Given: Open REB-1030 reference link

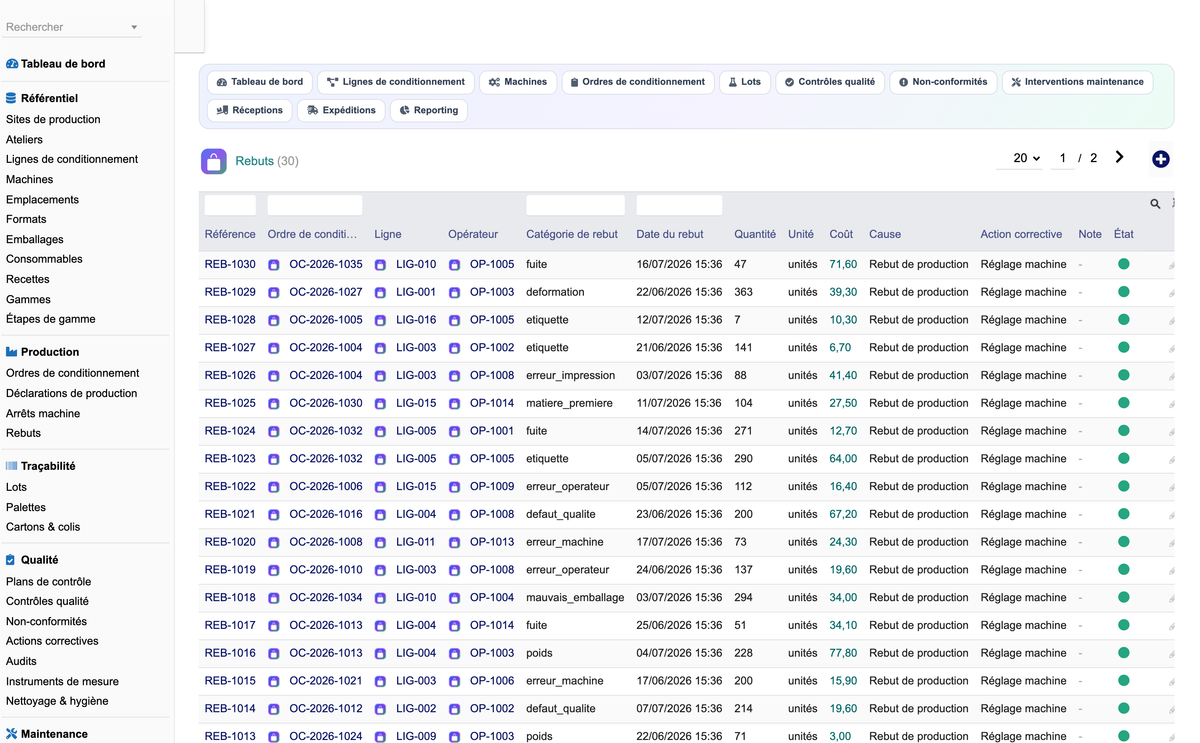Looking at the screenshot, I should [x=230, y=265].
